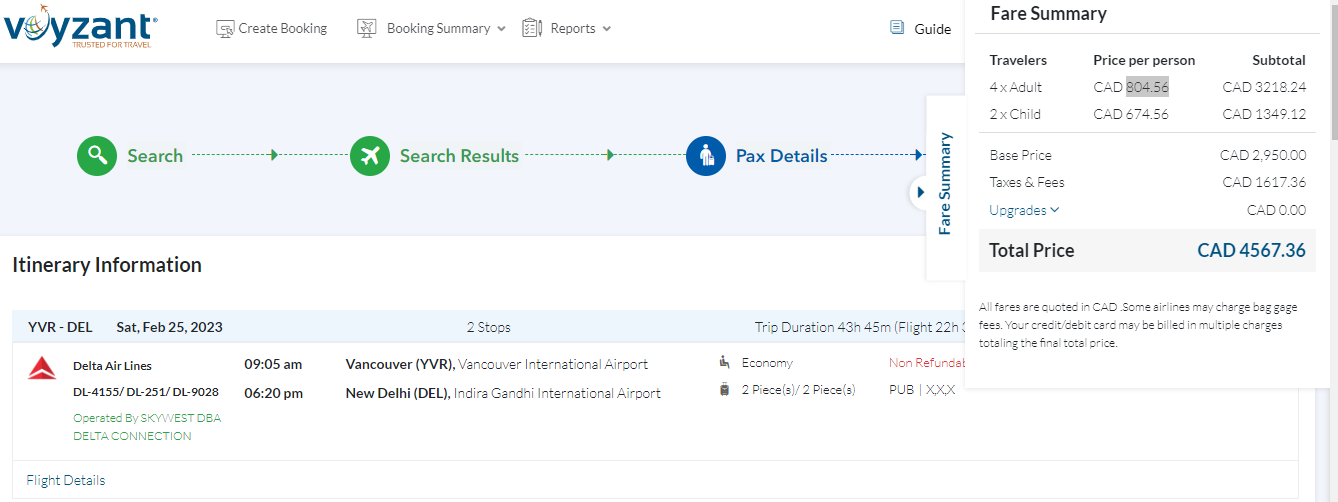1338x502 pixels.
Task: Click the vertical Fare Summary tab
Action: coord(945,184)
